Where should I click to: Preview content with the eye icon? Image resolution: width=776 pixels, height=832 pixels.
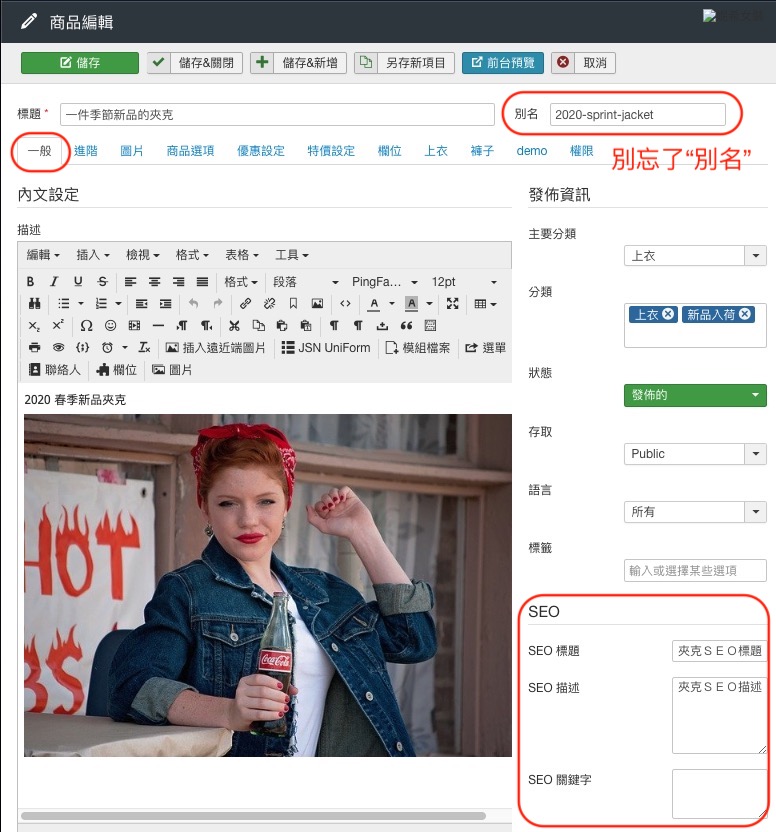[x=58, y=348]
